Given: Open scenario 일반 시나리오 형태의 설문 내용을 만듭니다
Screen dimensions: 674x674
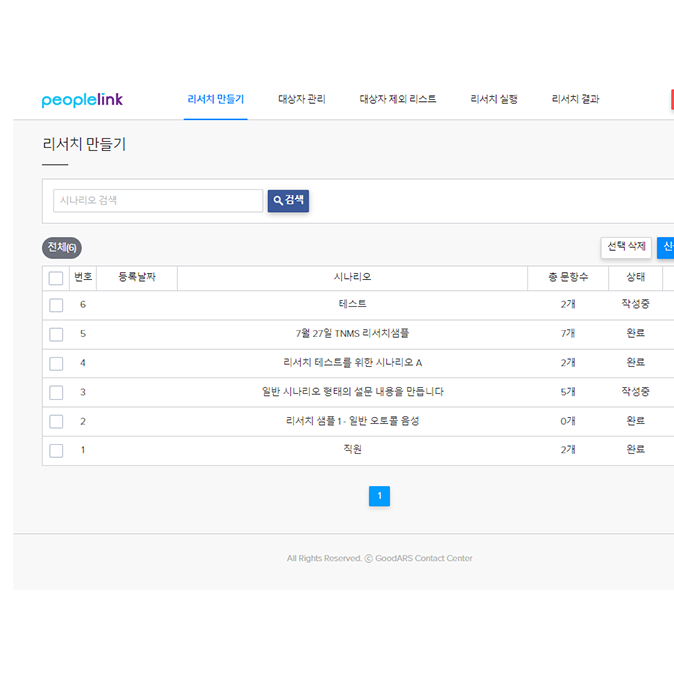Looking at the screenshot, I should [x=352, y=392].
